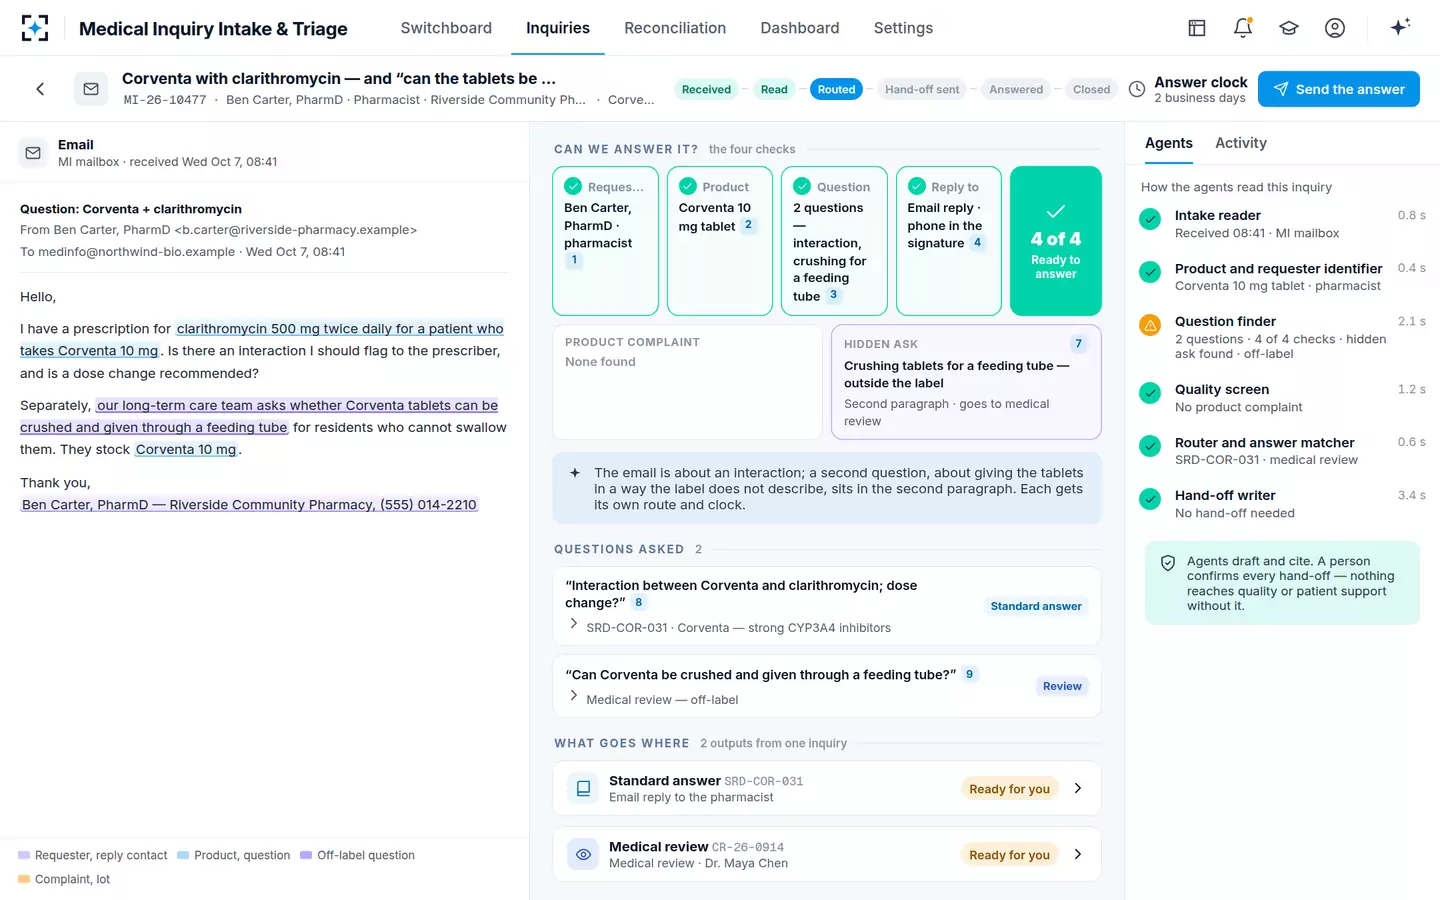This screenshot has height=900, width=1440.
Task: Toggle the Product check card
Action: pos(720,241)
